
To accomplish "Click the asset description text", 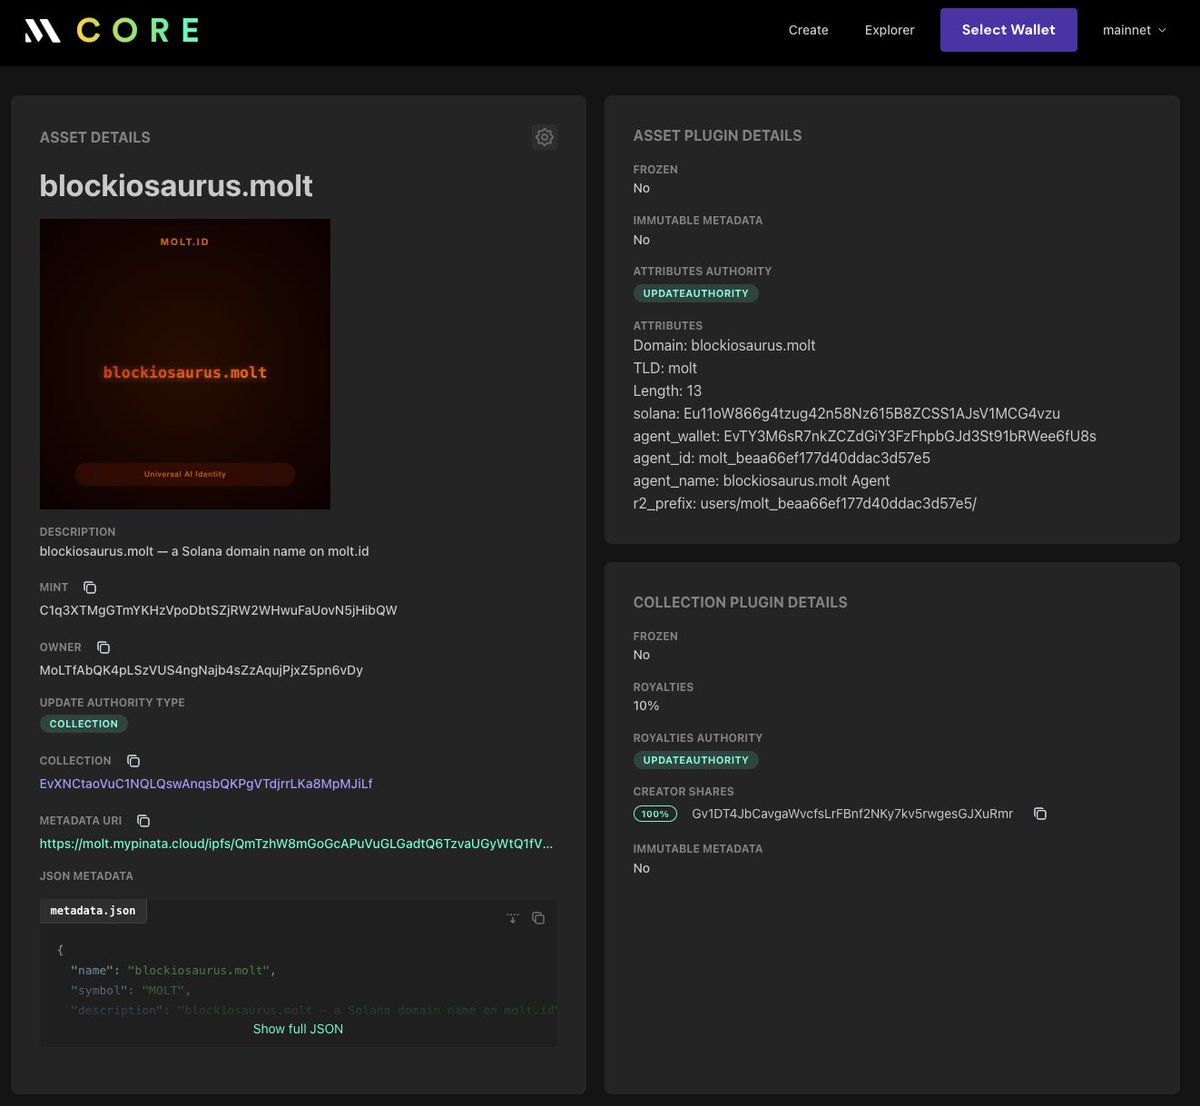I will [204, 551].
